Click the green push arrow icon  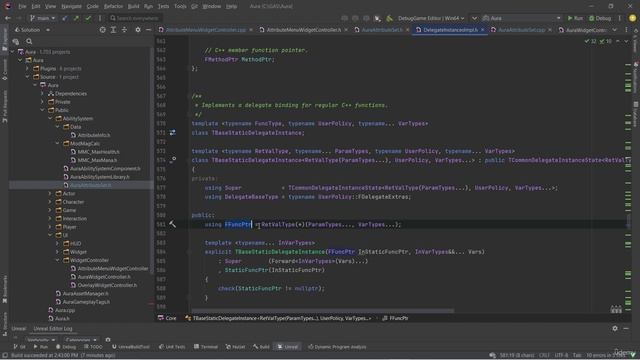[76, 18]
